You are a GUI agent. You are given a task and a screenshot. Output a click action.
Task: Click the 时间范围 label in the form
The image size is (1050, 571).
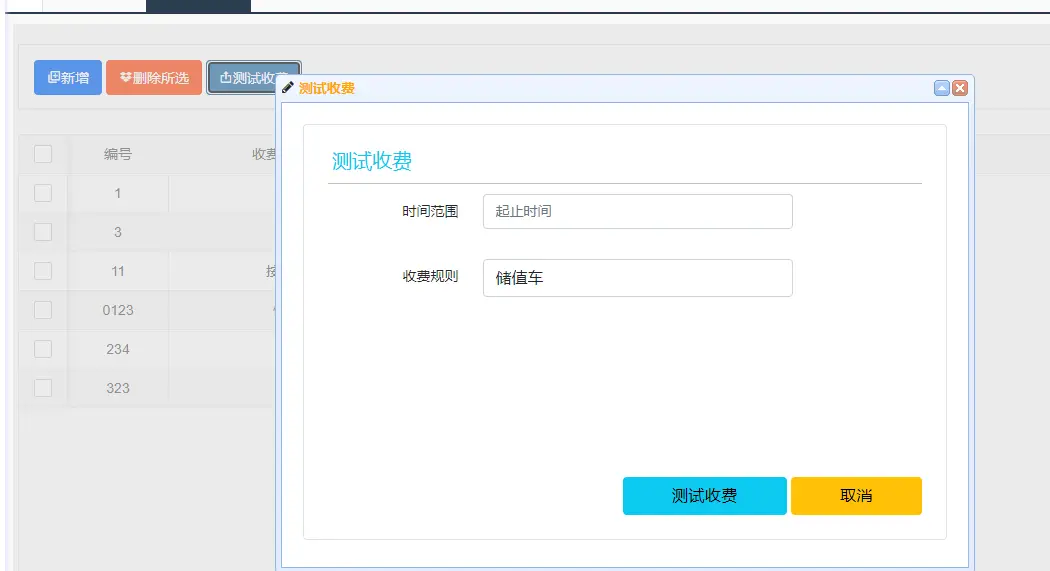[430, 211]
